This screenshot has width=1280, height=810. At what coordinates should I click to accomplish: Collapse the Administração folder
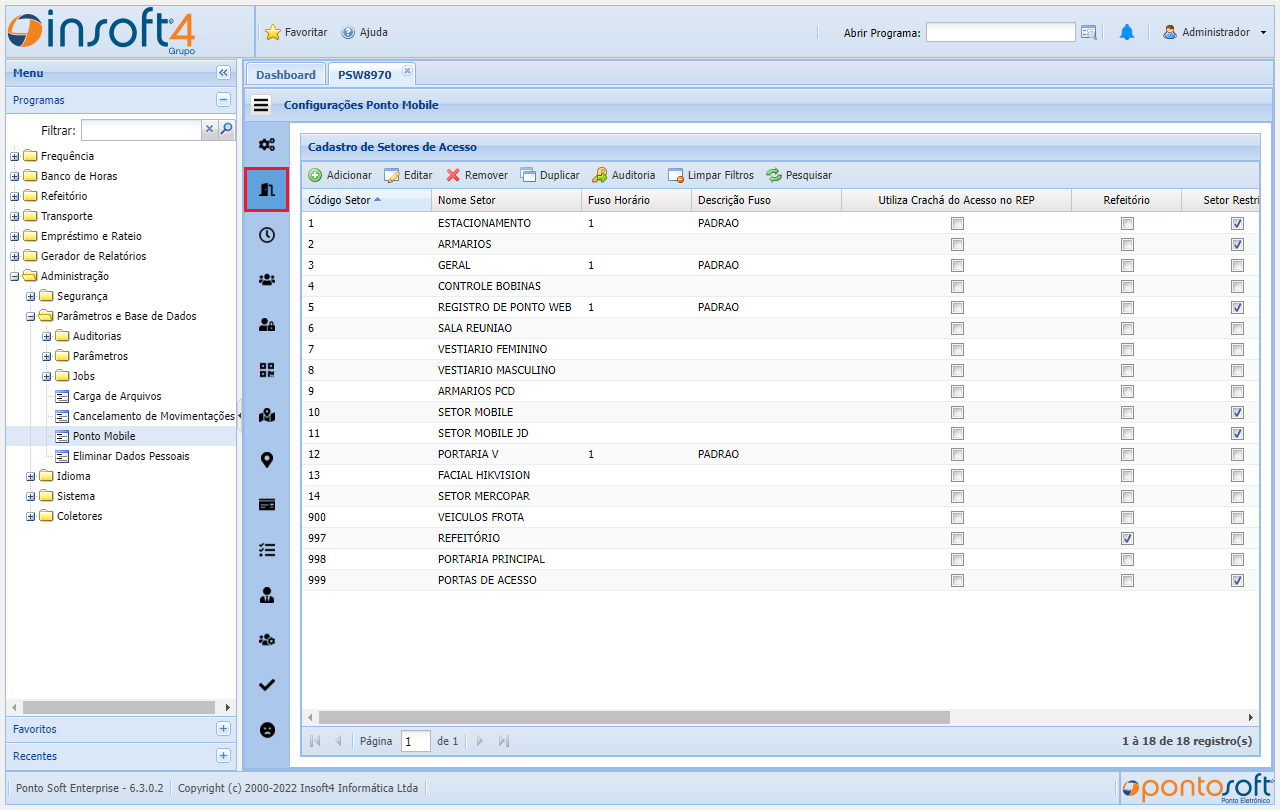point(15,276)
